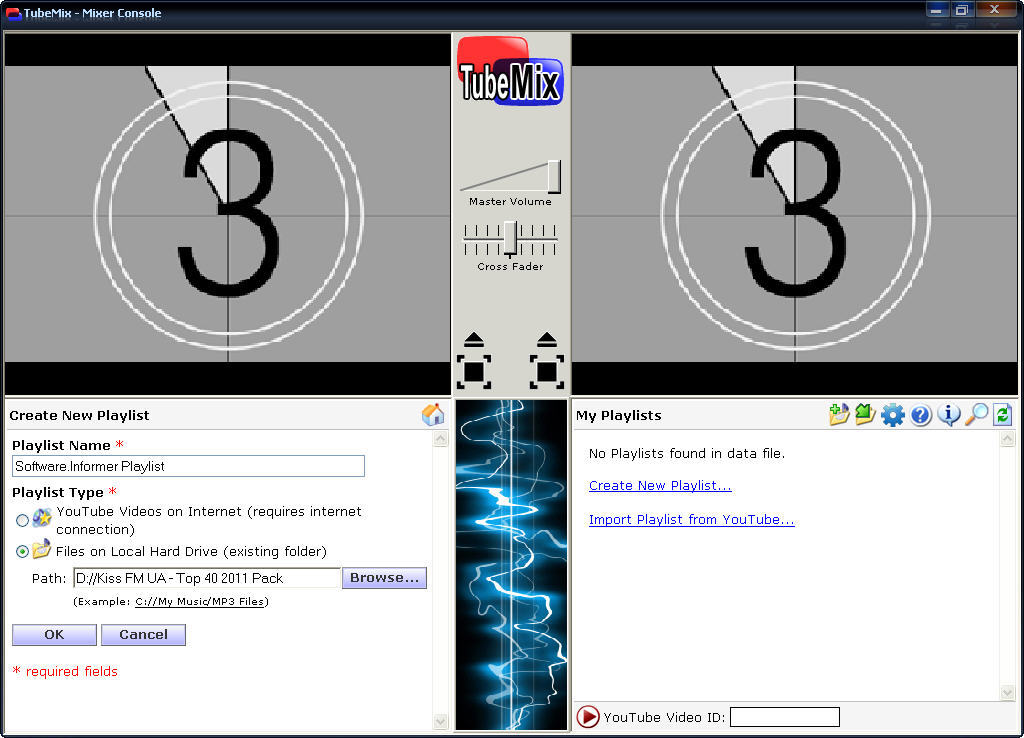Confirm the playlist with OK
1024x738 pixels.
point(54,635)
